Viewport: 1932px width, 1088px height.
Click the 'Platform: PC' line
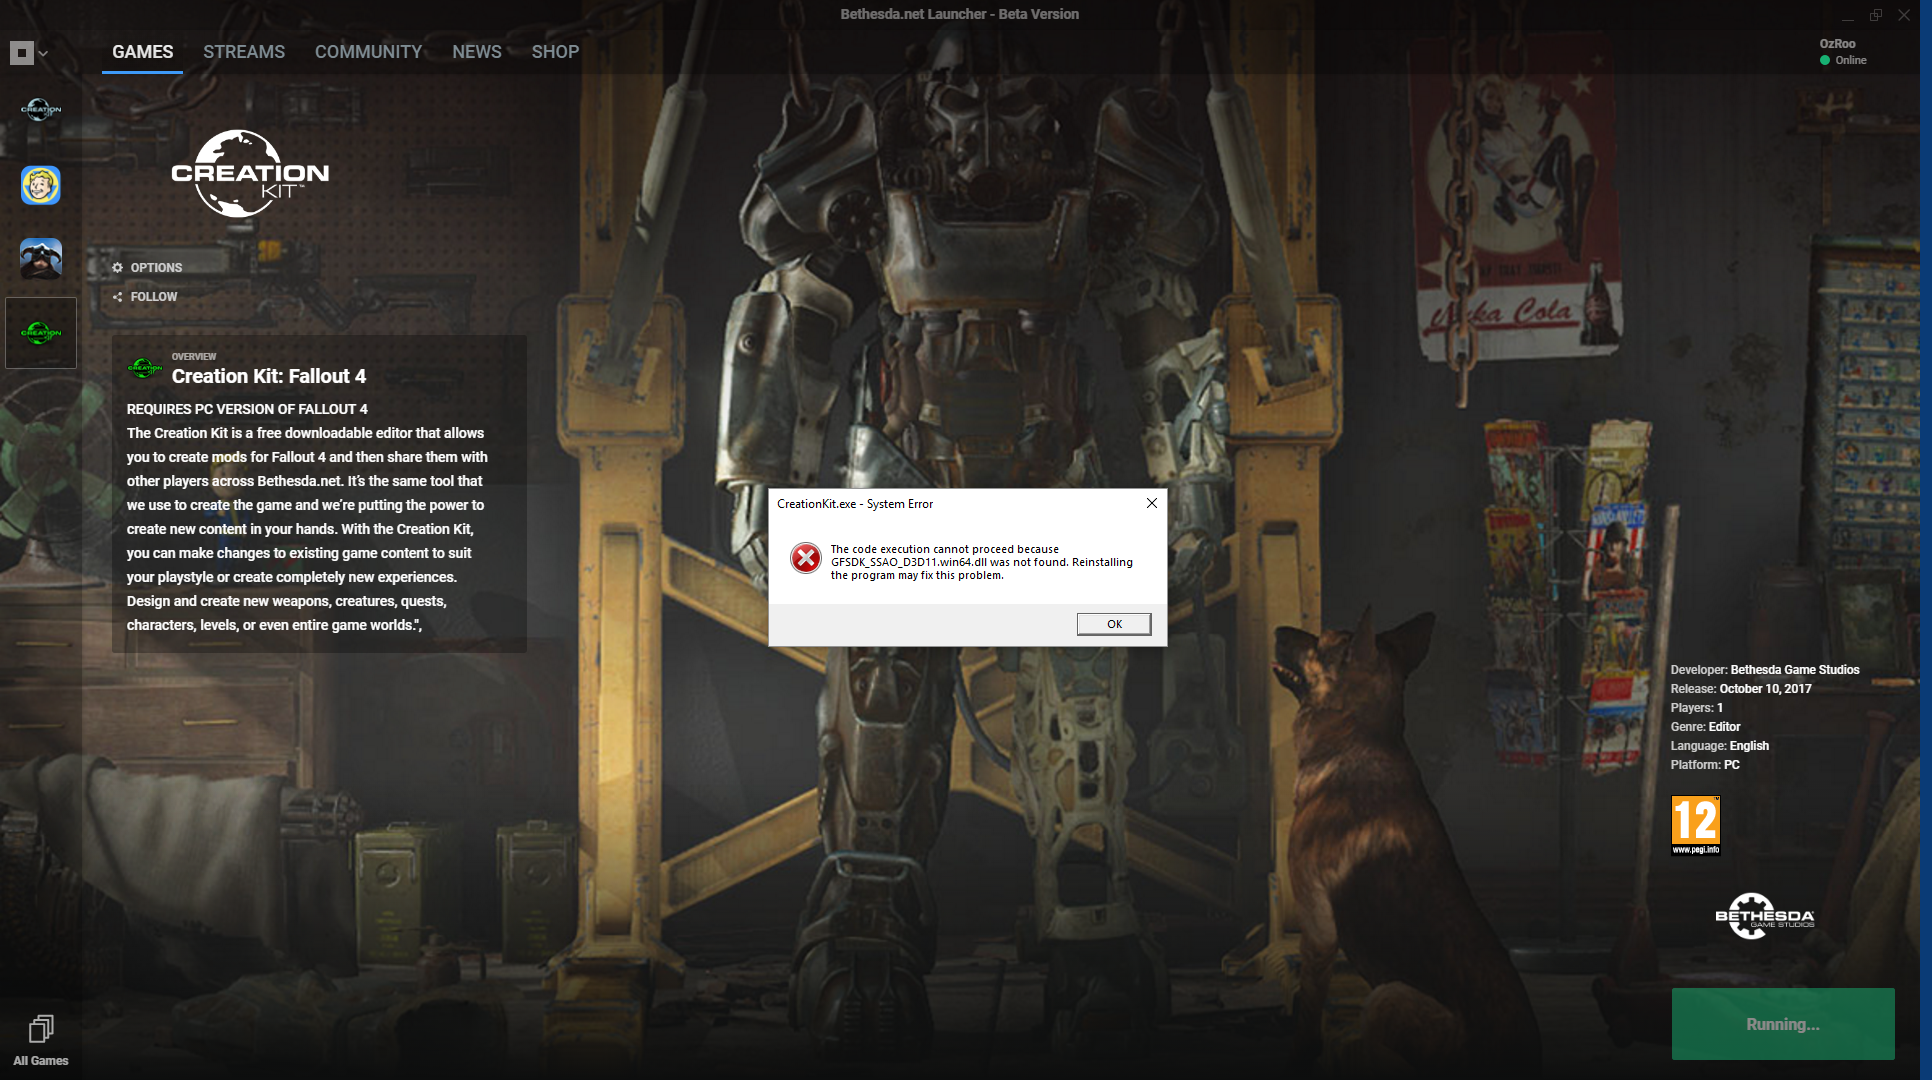point(1705,765)
